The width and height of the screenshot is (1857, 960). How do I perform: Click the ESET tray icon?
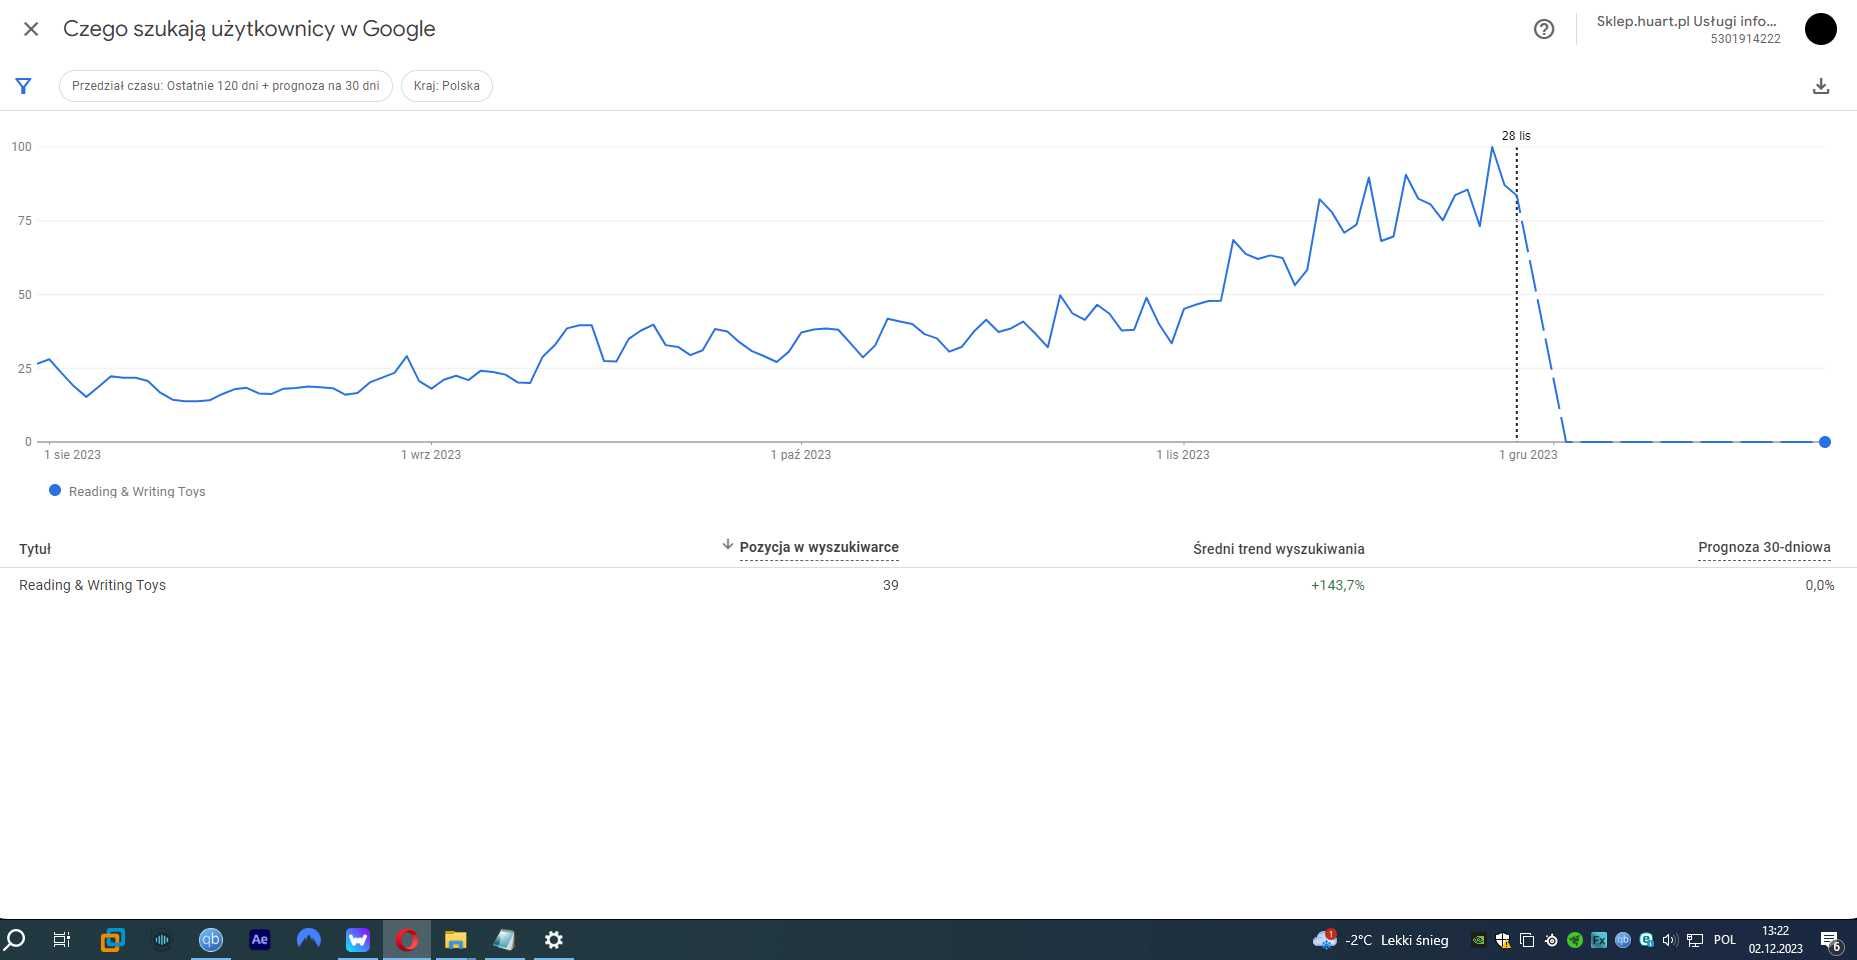coord(1647,940)
